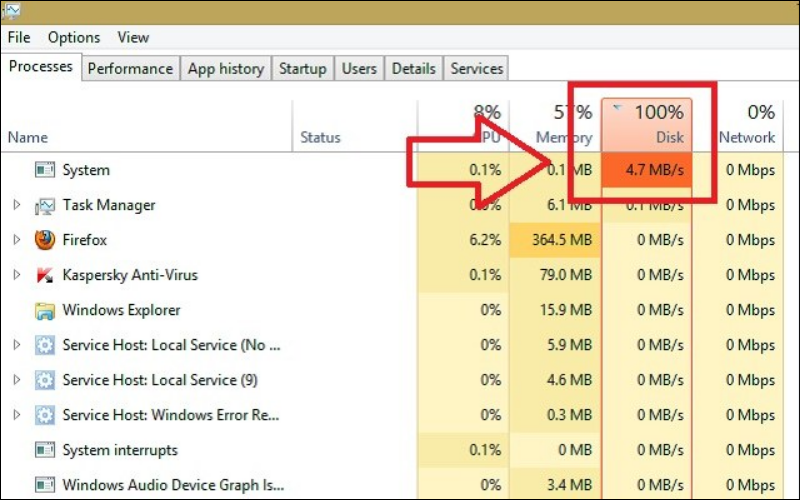
Task: Sort by the Network column header
Action: [738, 124]
